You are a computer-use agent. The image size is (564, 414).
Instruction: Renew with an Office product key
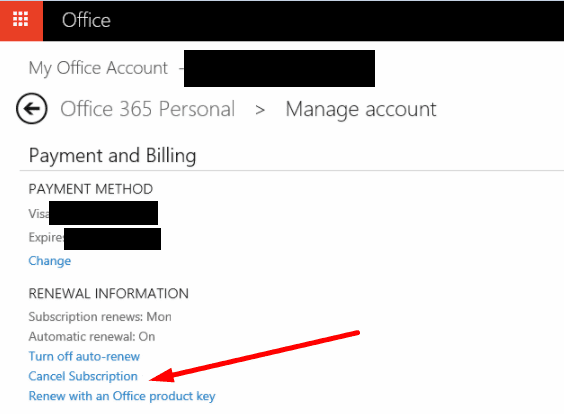point(122,396)
